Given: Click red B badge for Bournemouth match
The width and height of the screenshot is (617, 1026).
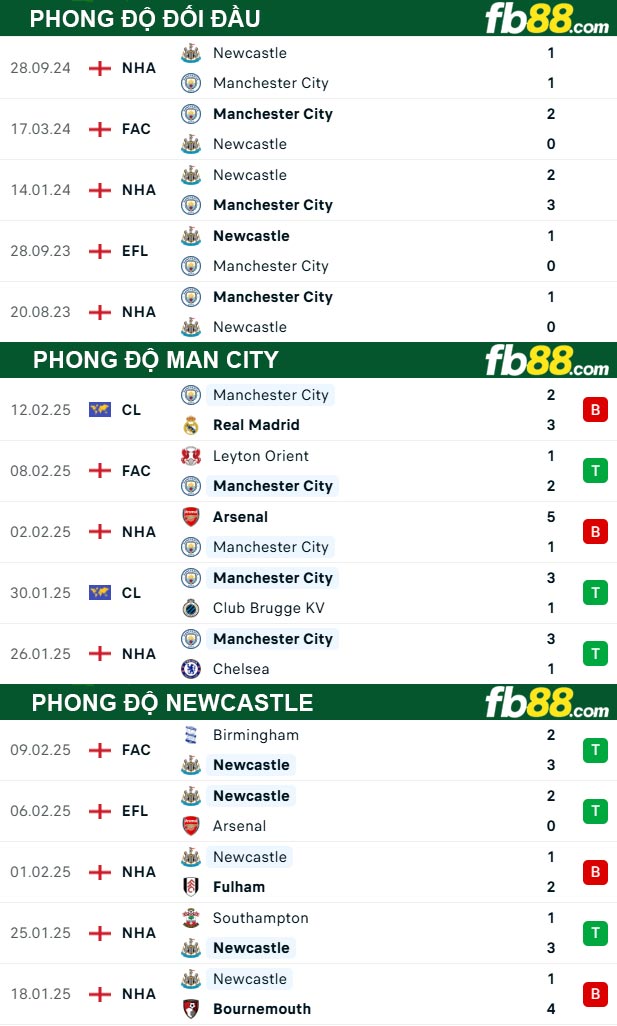Looking at the screenshot, I should point(595,993).
